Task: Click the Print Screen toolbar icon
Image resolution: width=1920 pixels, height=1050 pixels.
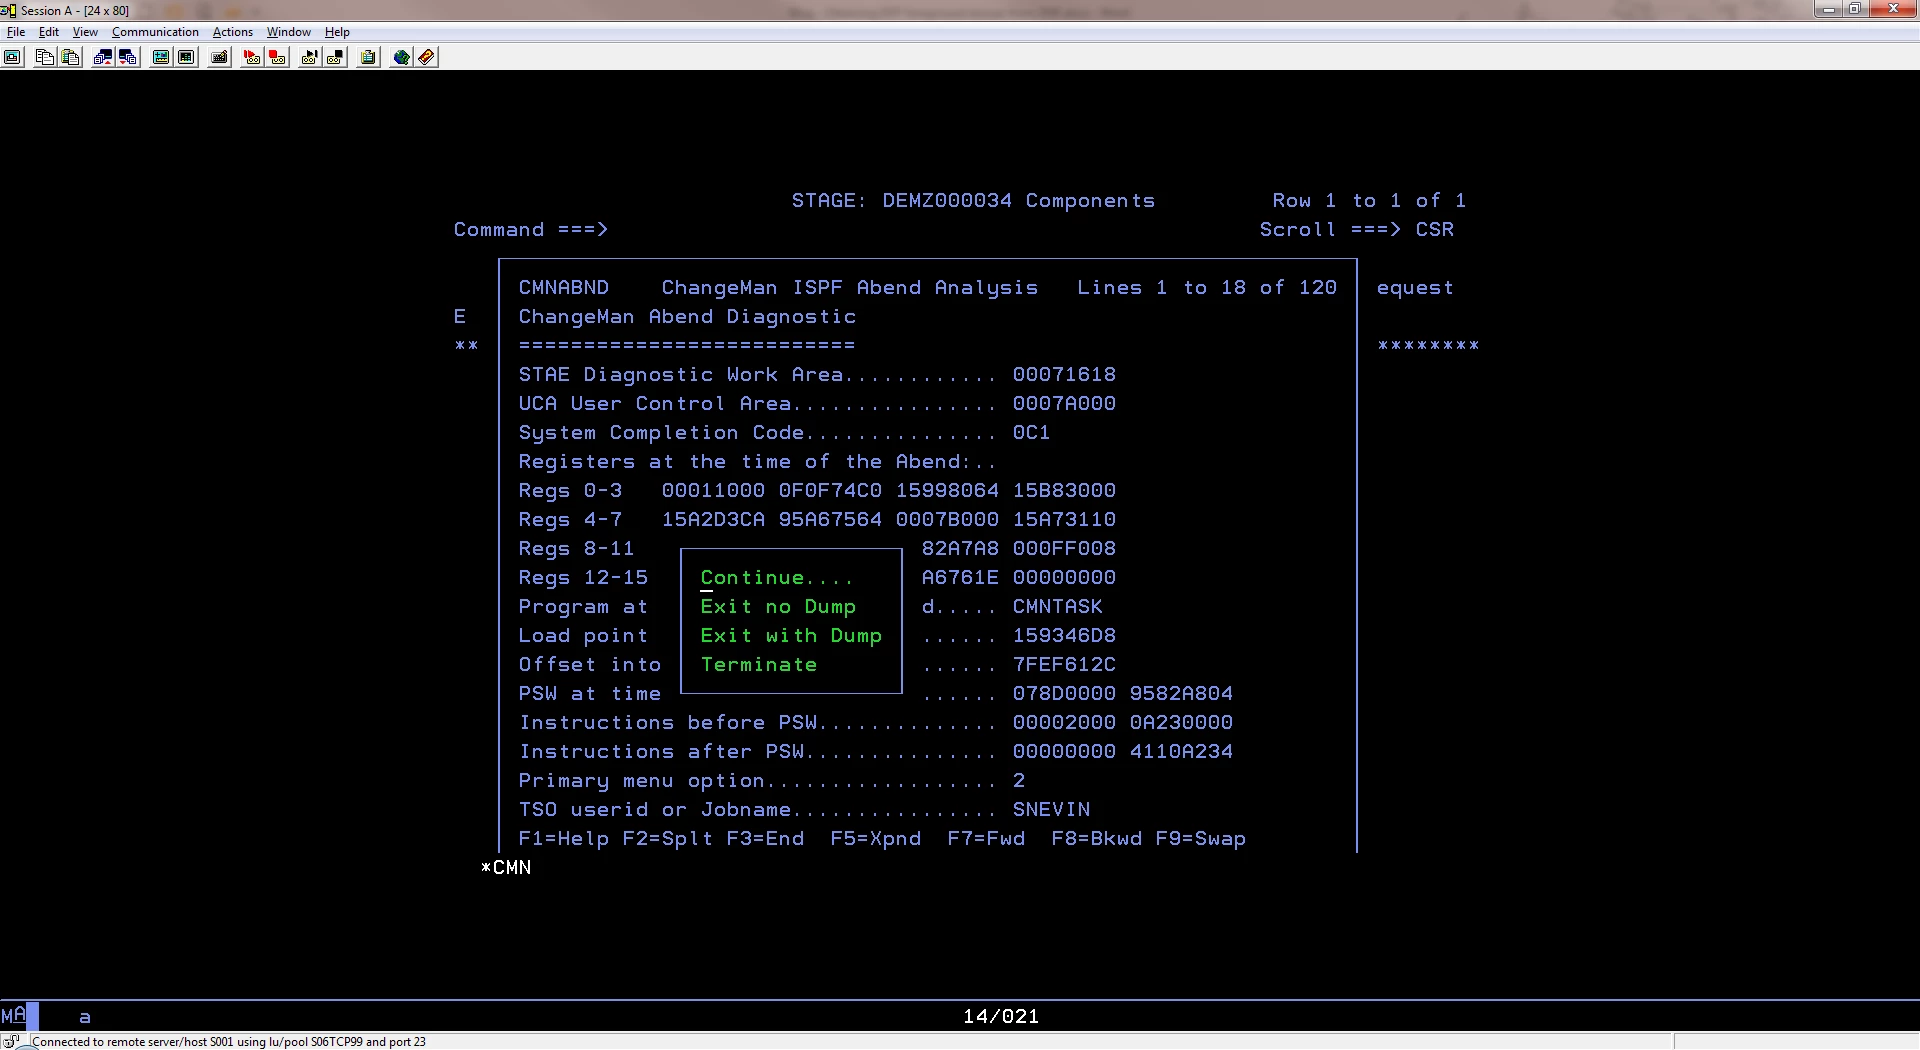Action: (x=12, y=57)
